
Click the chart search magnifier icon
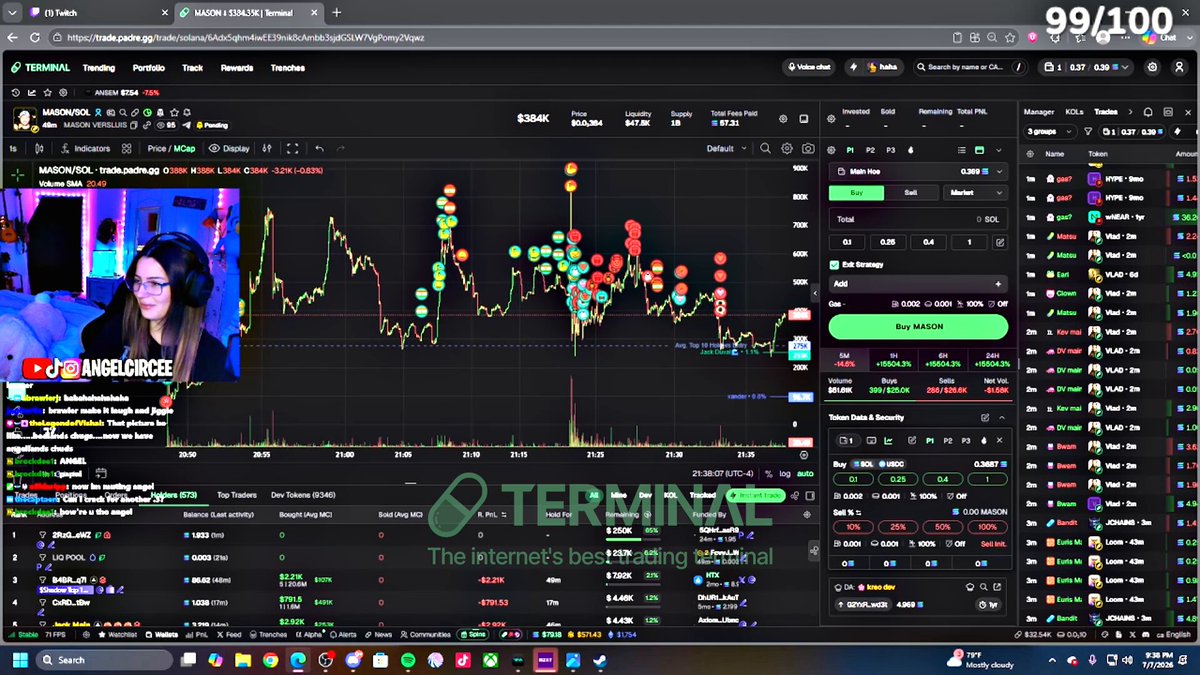tap(765, 148)
